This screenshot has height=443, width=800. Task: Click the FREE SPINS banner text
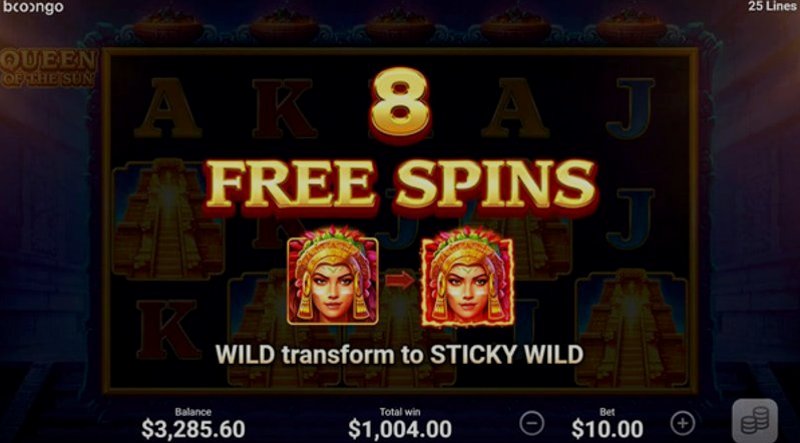click(400, 185)
